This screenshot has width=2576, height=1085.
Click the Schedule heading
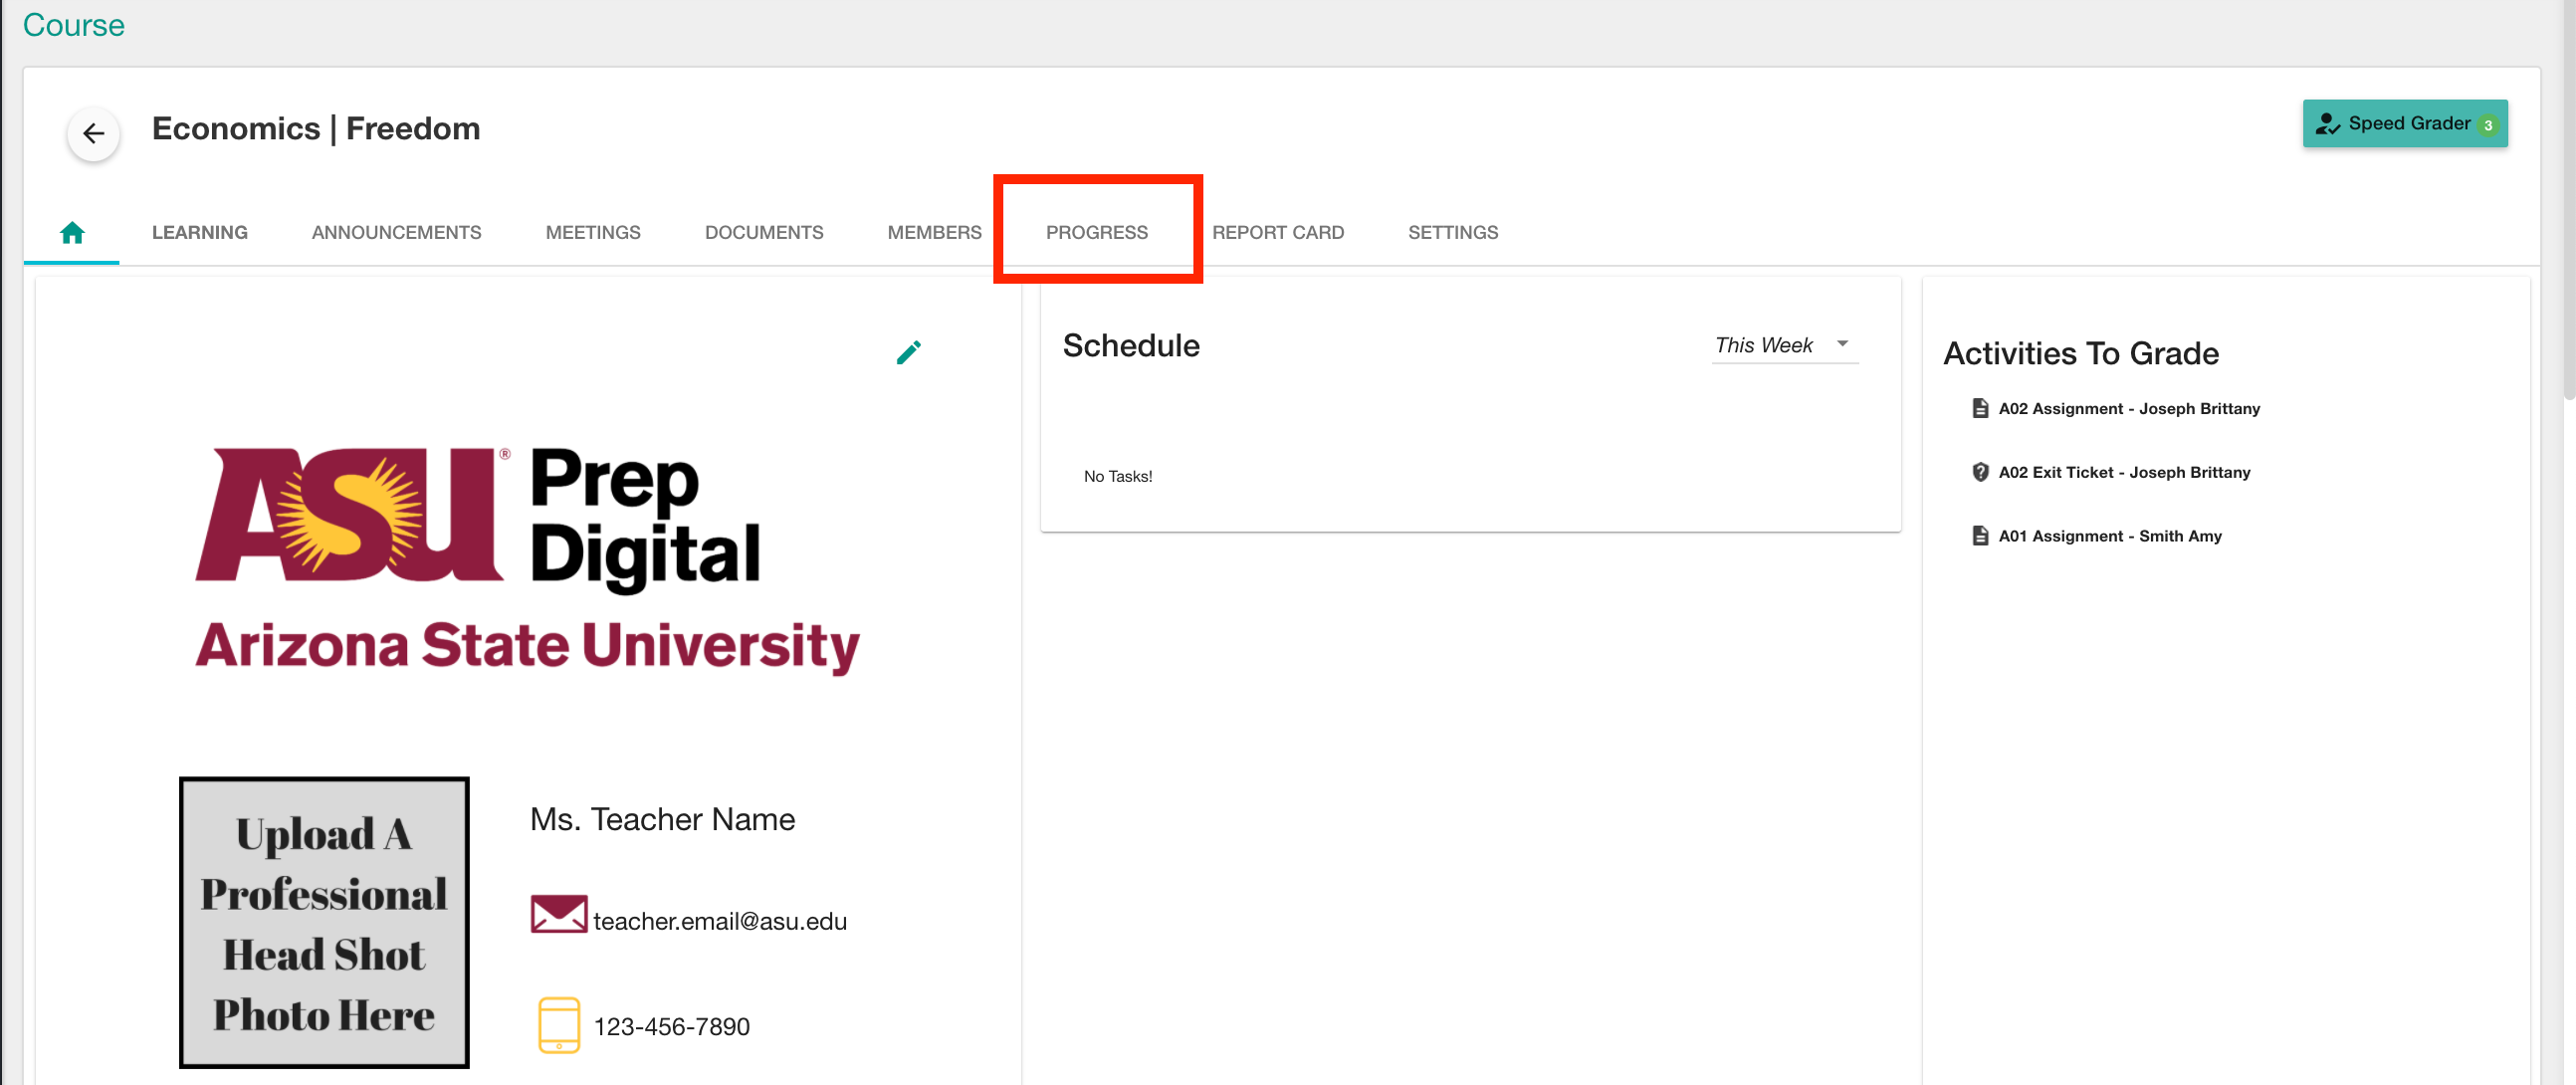pos(1131,345)
